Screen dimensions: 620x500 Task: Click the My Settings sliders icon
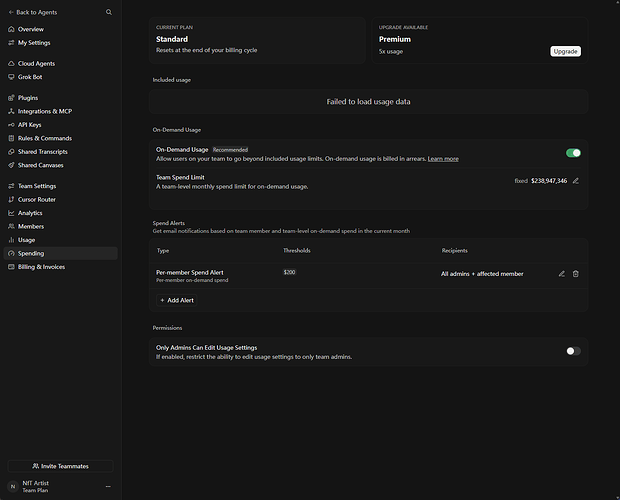coord(11,43)
